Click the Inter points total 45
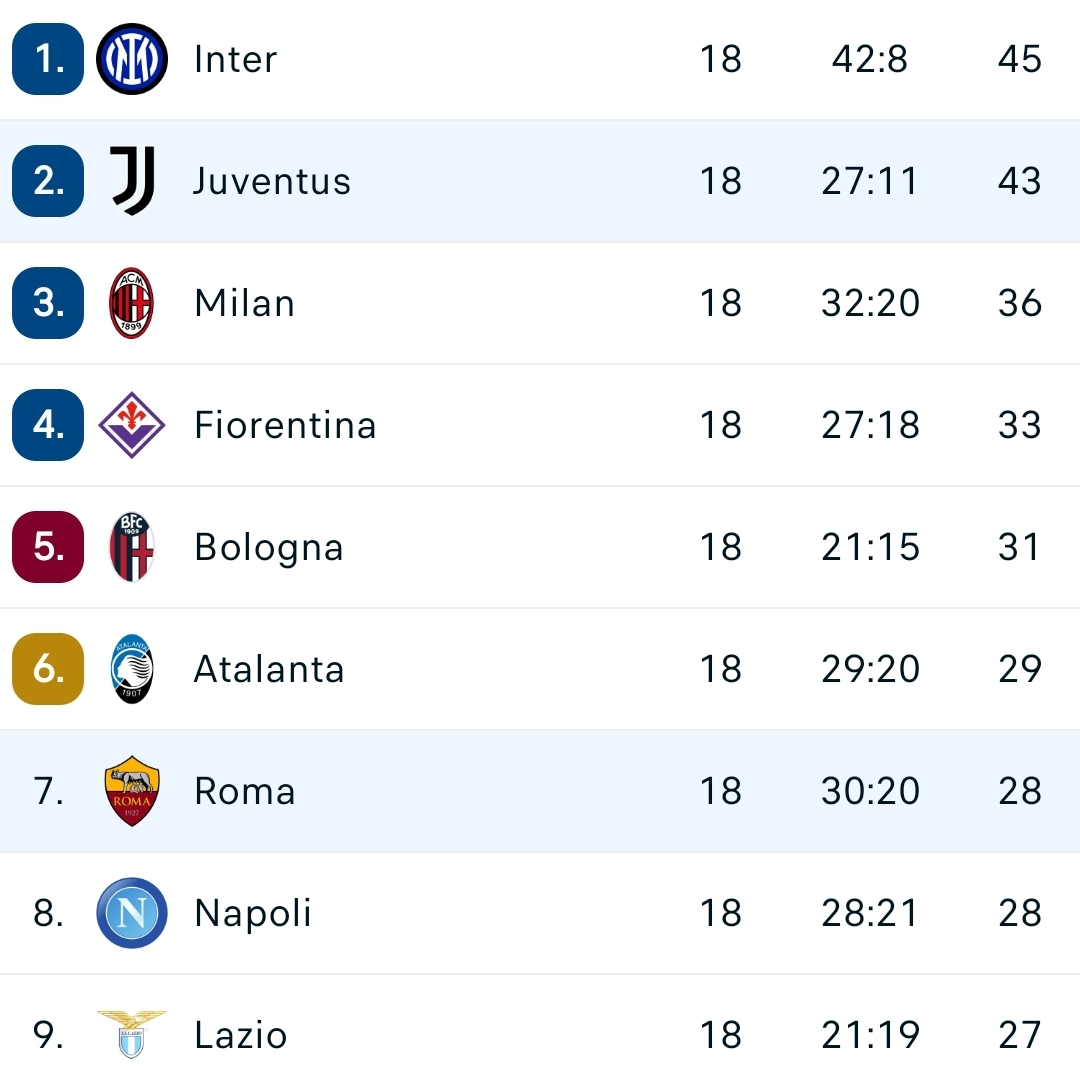 tap(1019, 59)
